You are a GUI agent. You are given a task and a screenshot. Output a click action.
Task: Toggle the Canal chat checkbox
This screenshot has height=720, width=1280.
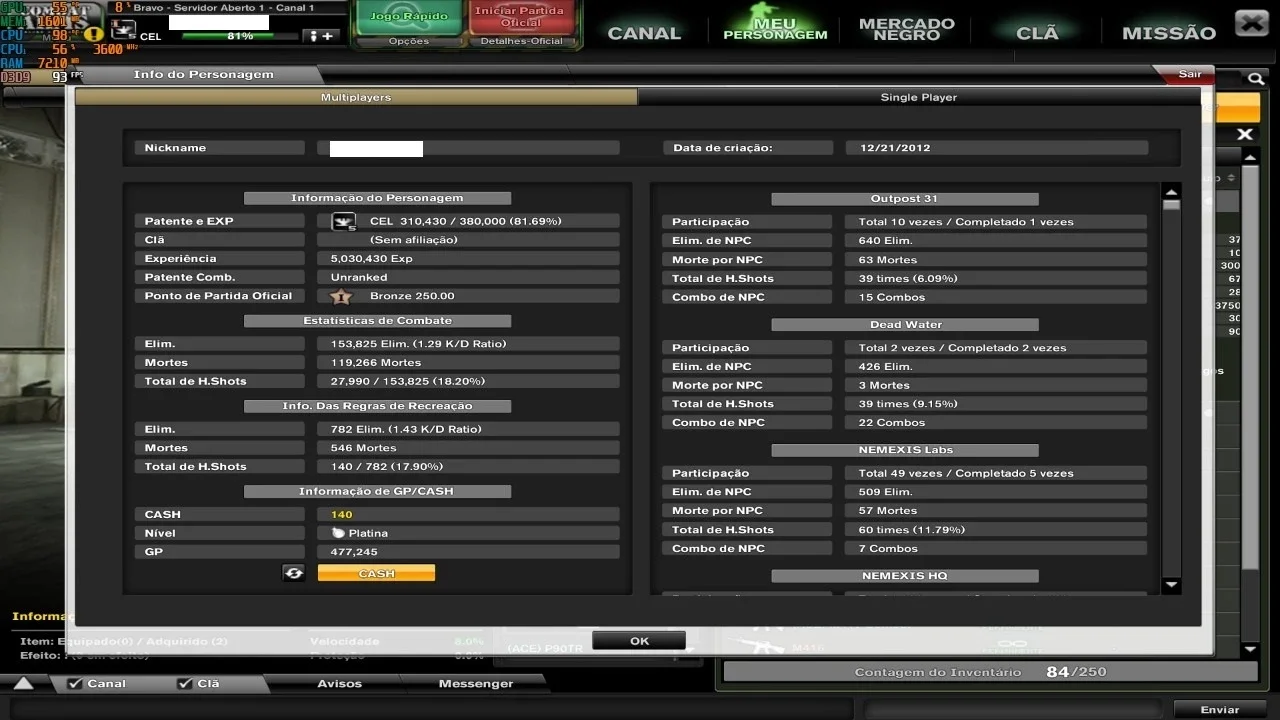pos(74,684)
